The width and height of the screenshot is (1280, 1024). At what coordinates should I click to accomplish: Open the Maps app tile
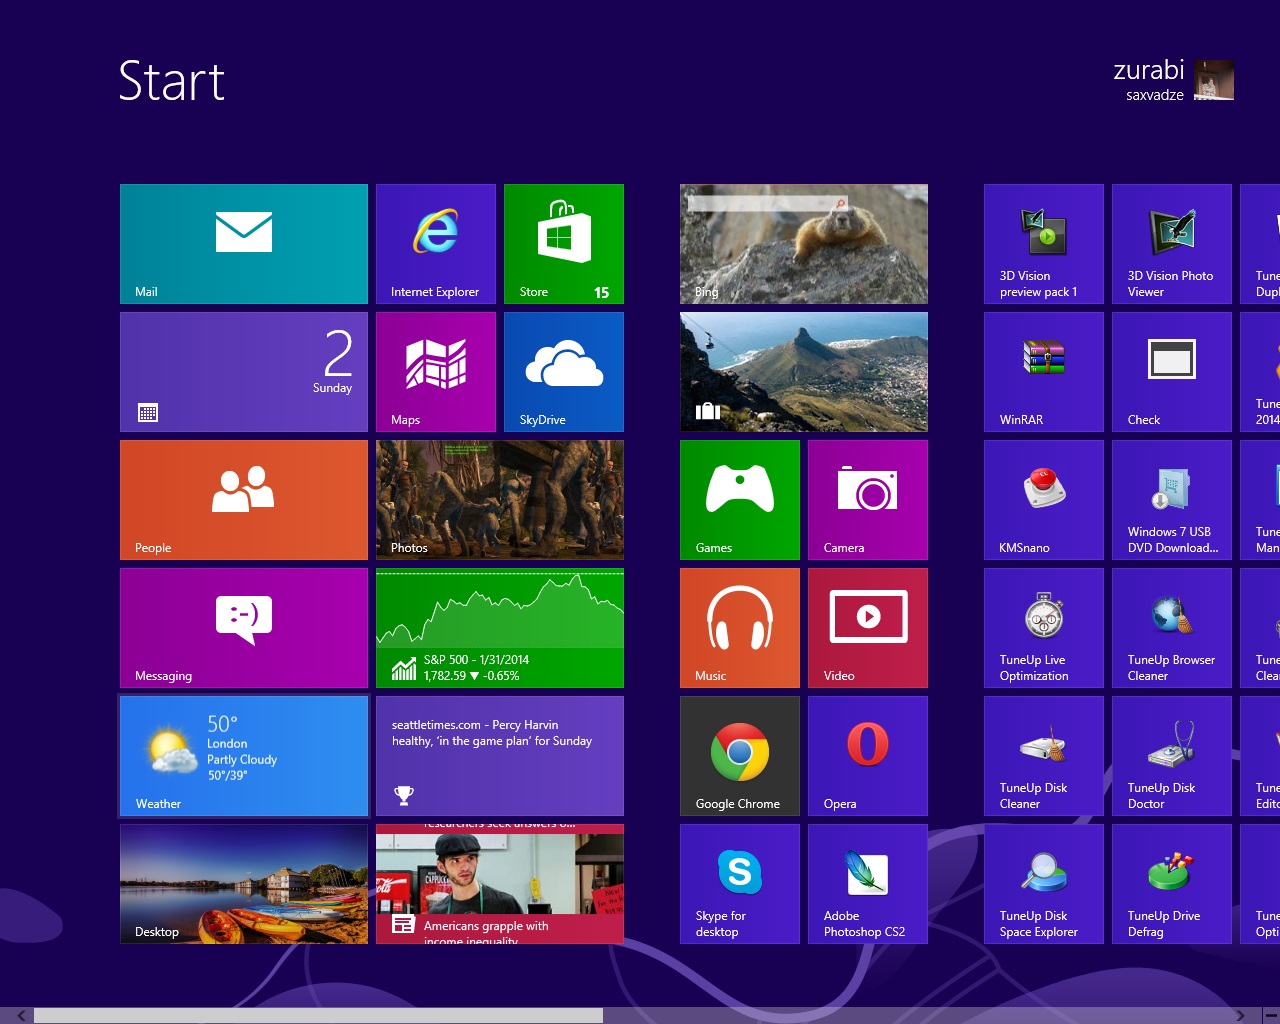coord(436,372)
